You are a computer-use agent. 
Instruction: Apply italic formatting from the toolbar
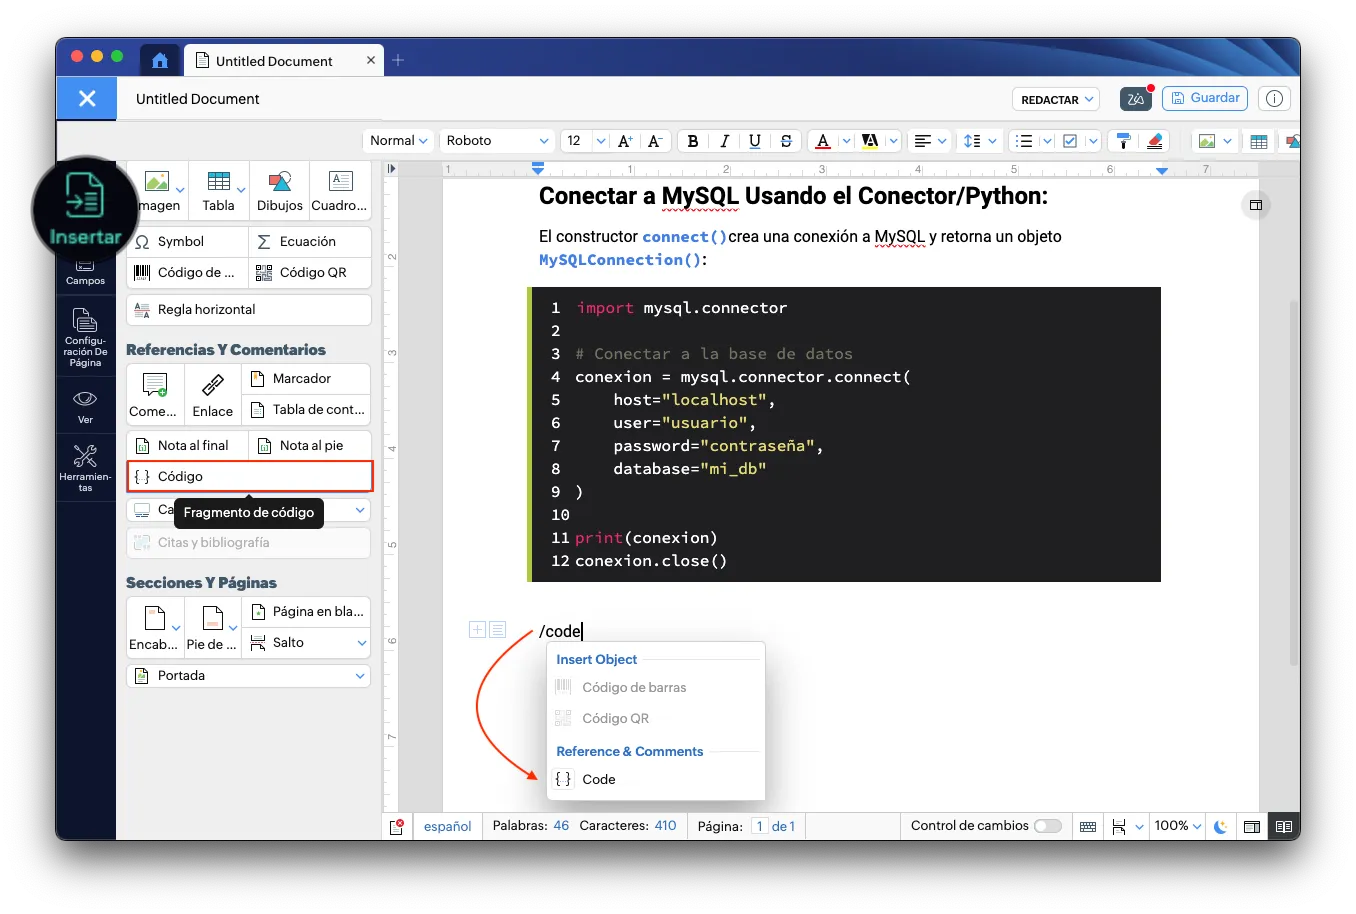pyautogui.click(x=724, y=141)
